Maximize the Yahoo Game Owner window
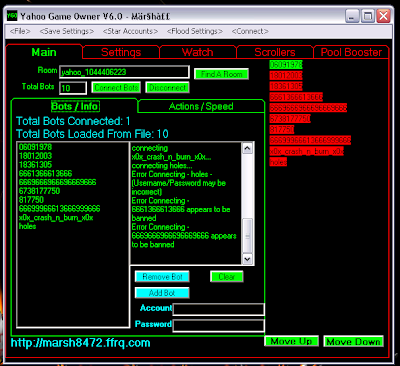400x366 pixels. (x=368, y=16)
